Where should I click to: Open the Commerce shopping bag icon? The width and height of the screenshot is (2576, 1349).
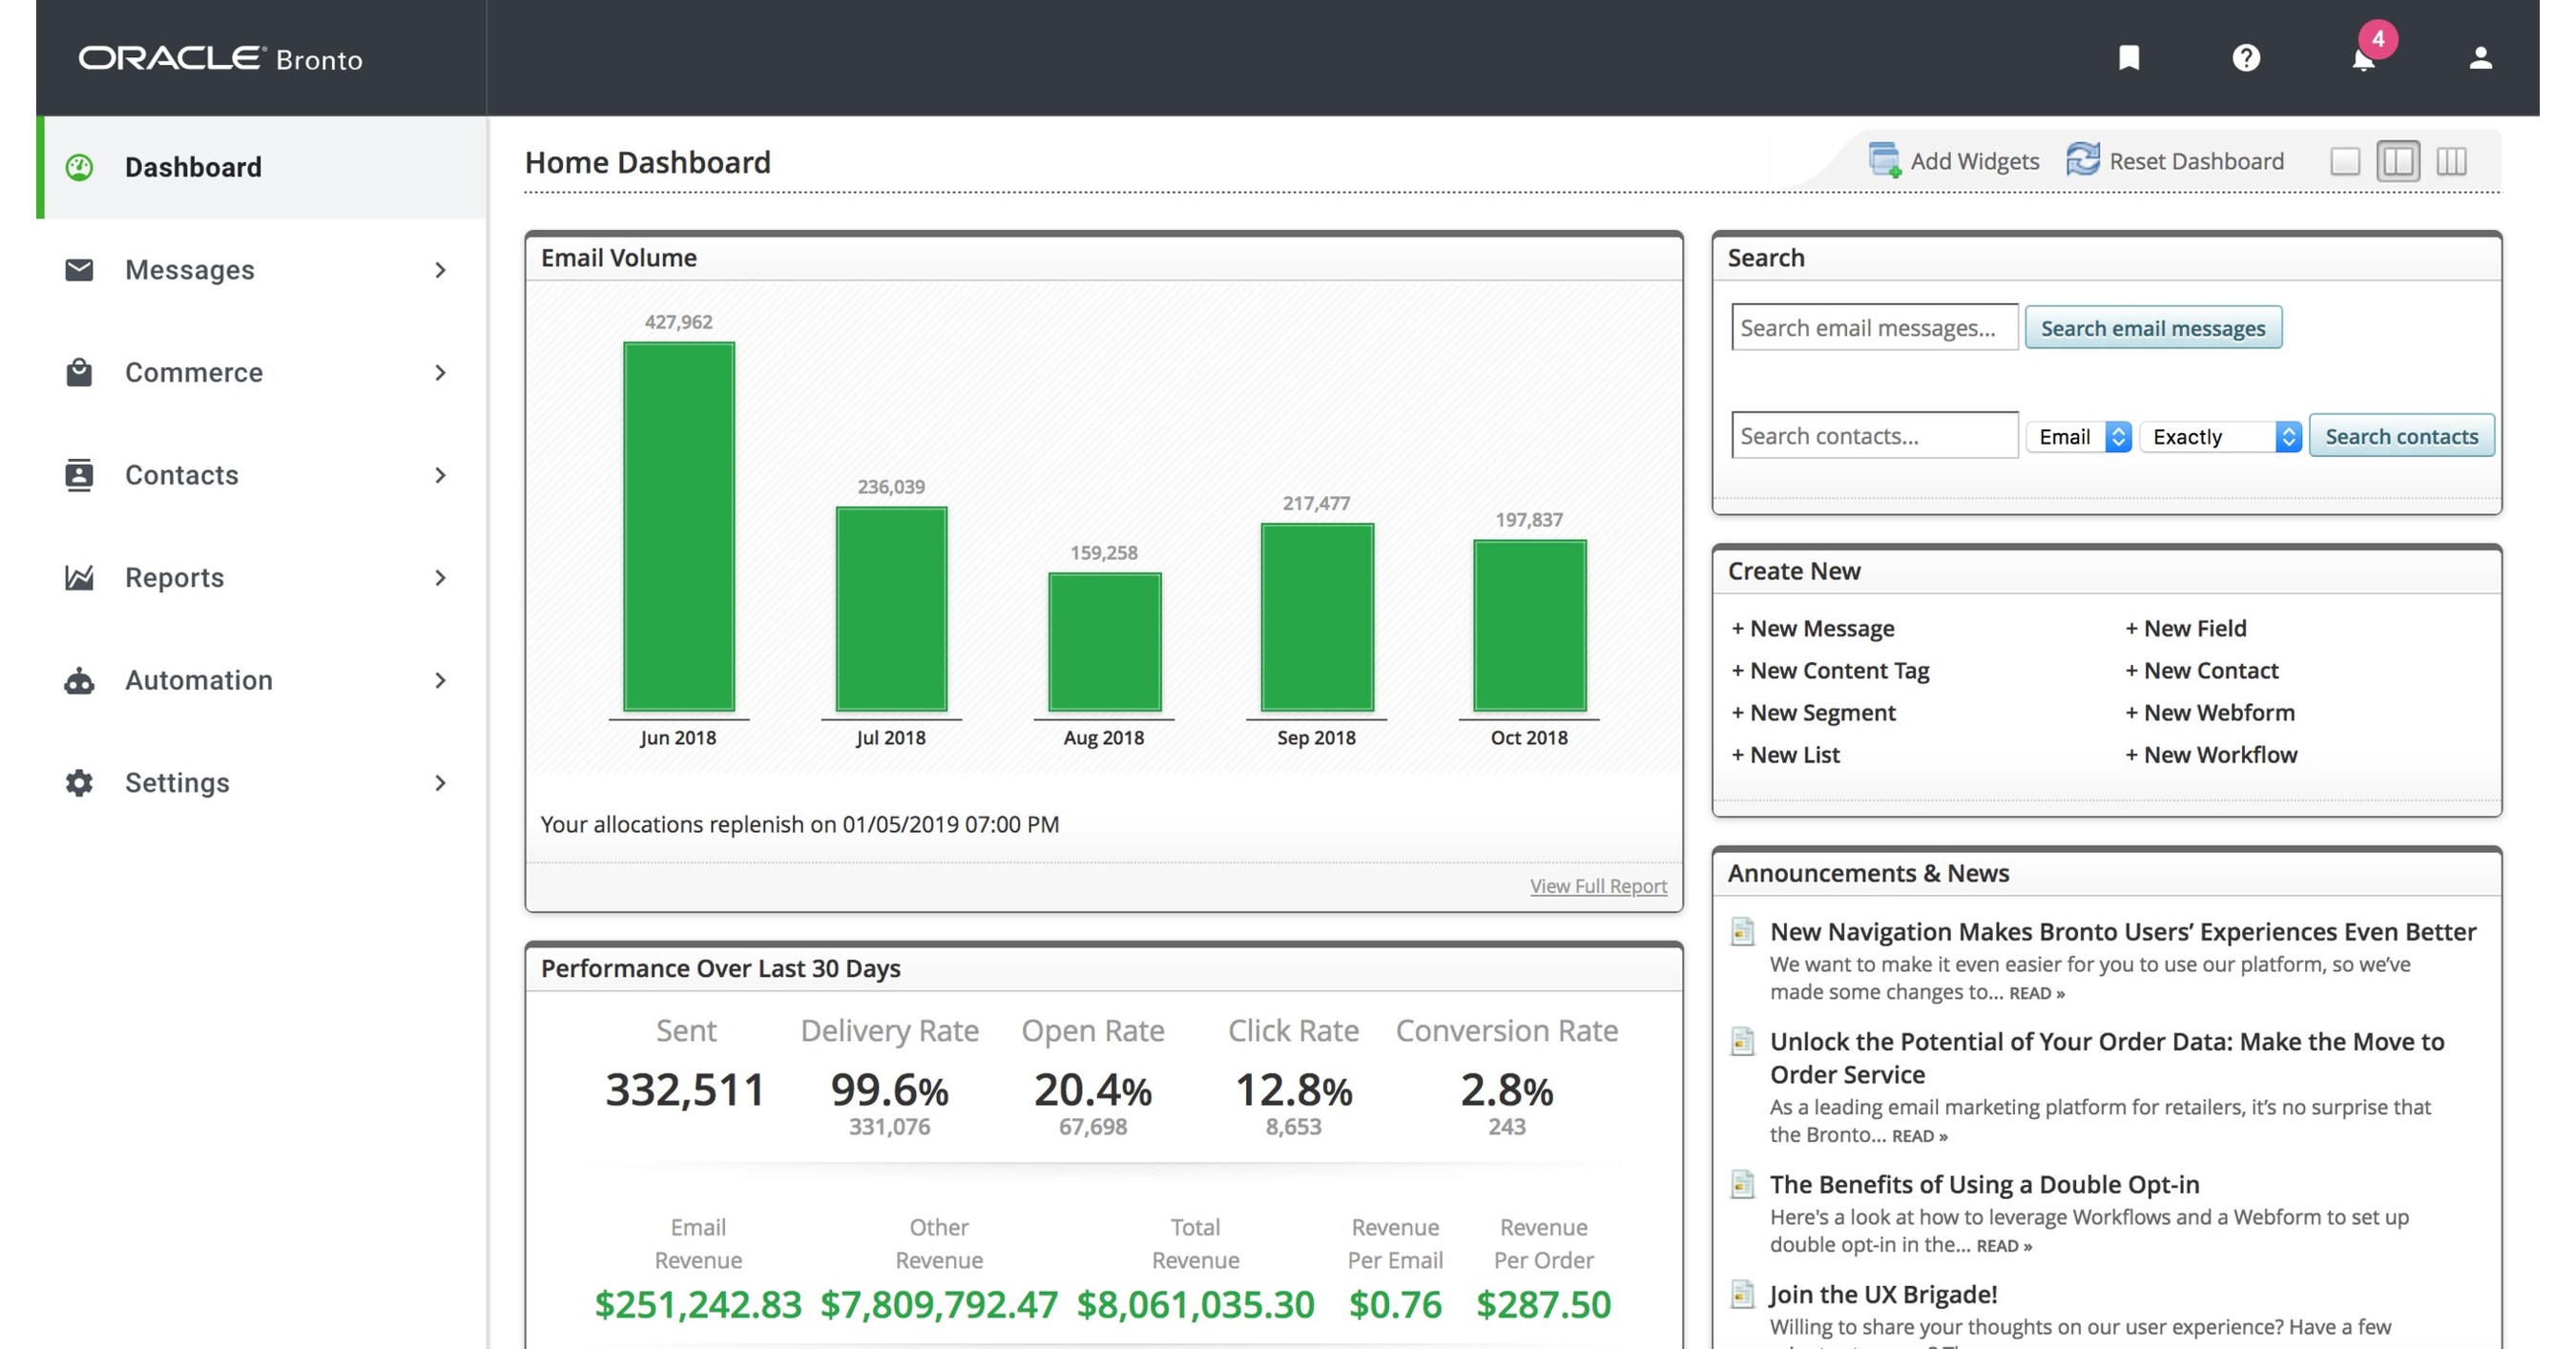coord(79,372)
